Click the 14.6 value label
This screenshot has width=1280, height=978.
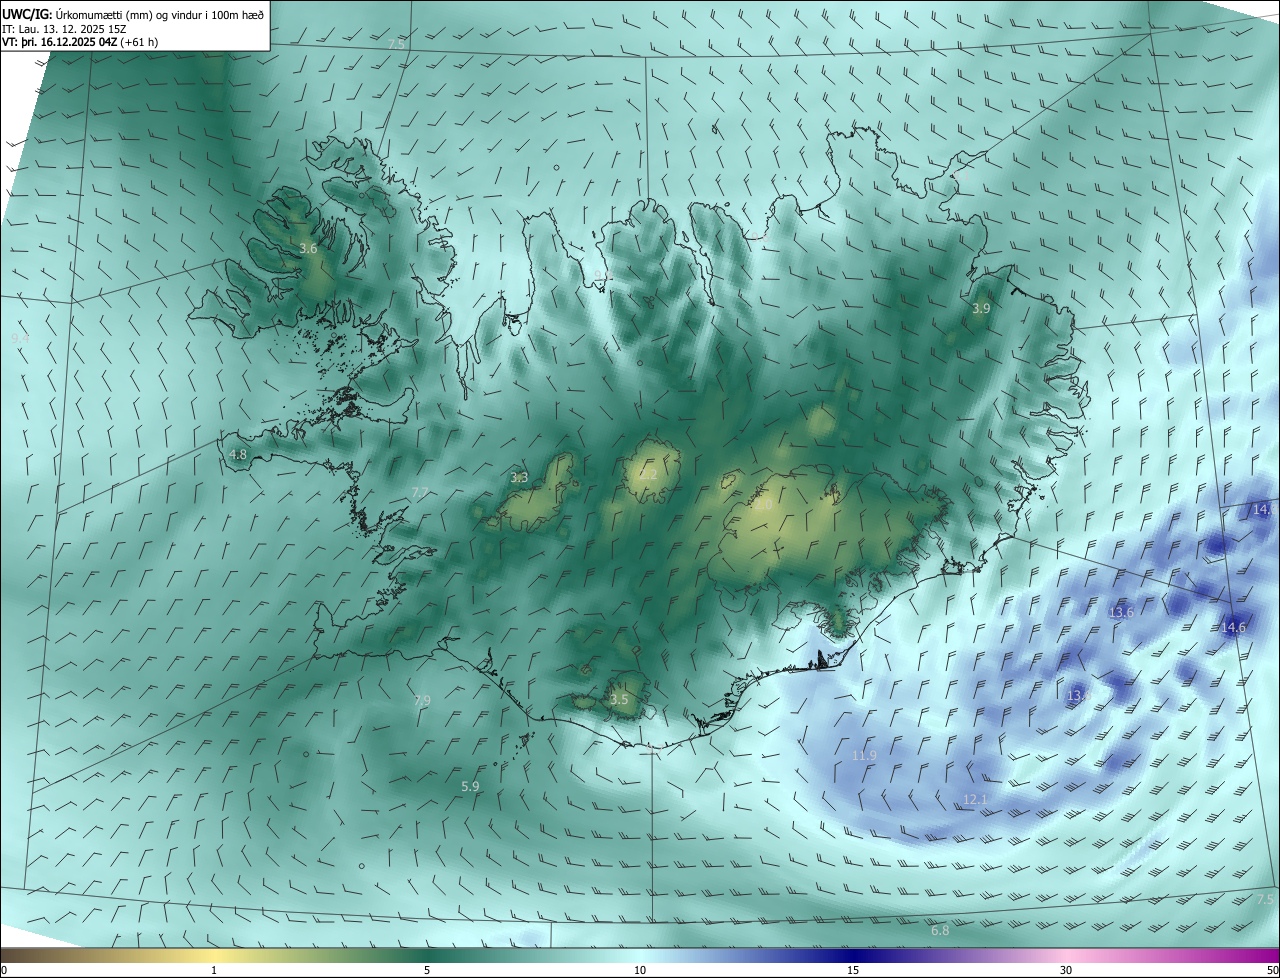(1234, 627)
